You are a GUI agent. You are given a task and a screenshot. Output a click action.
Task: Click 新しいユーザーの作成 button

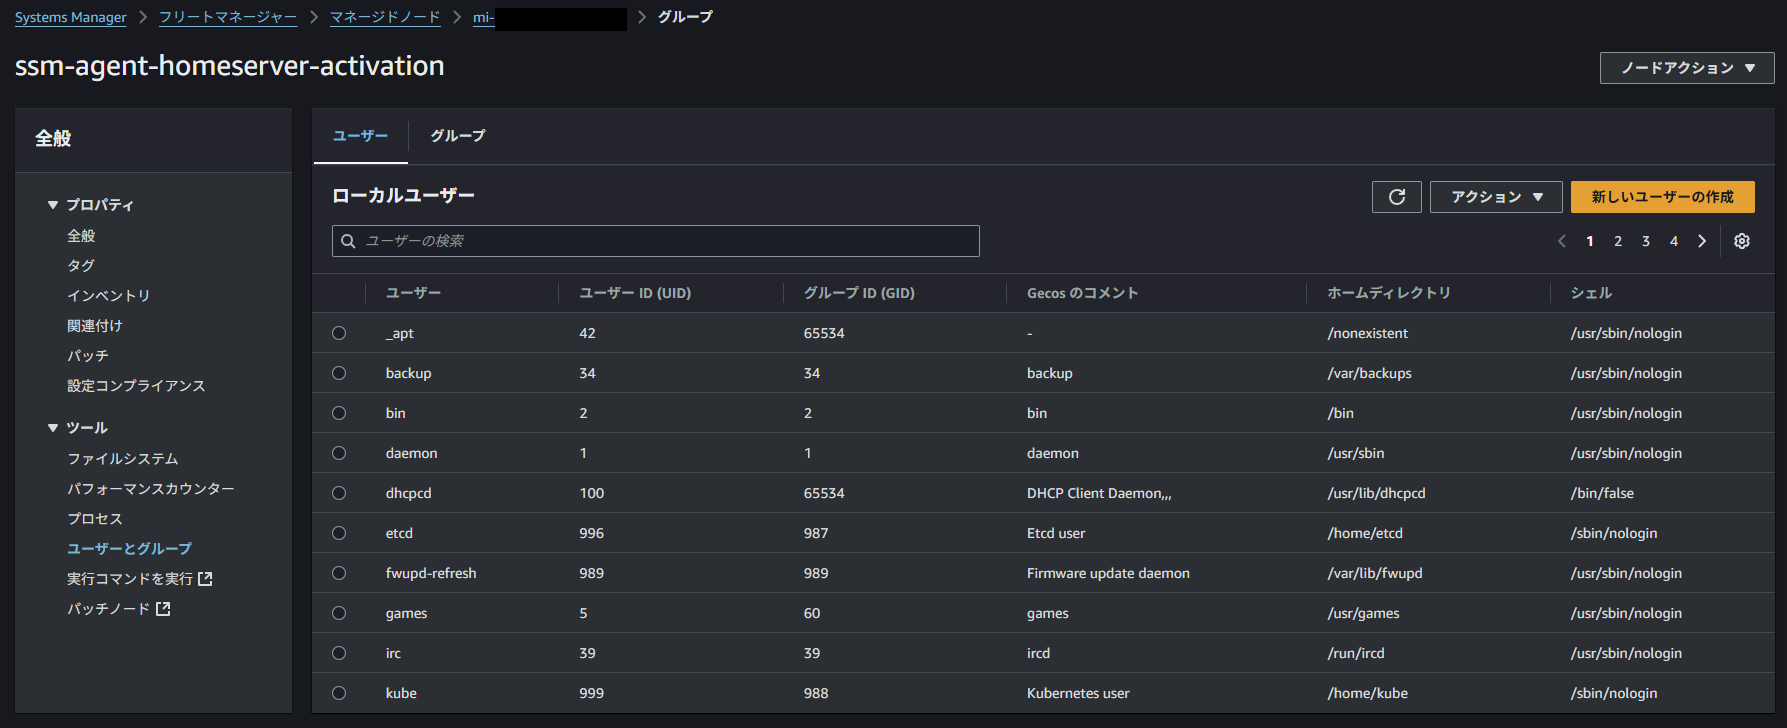(1662, 197)
